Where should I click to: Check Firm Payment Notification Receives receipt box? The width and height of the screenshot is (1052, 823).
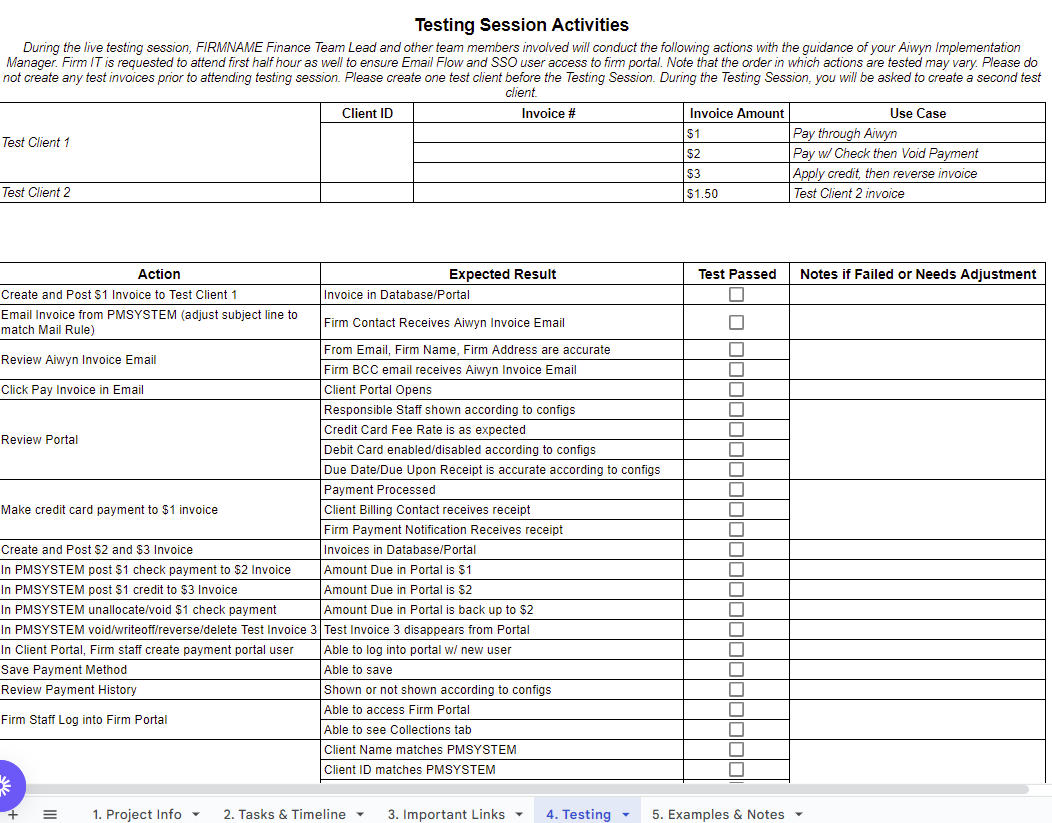point(736,529)
